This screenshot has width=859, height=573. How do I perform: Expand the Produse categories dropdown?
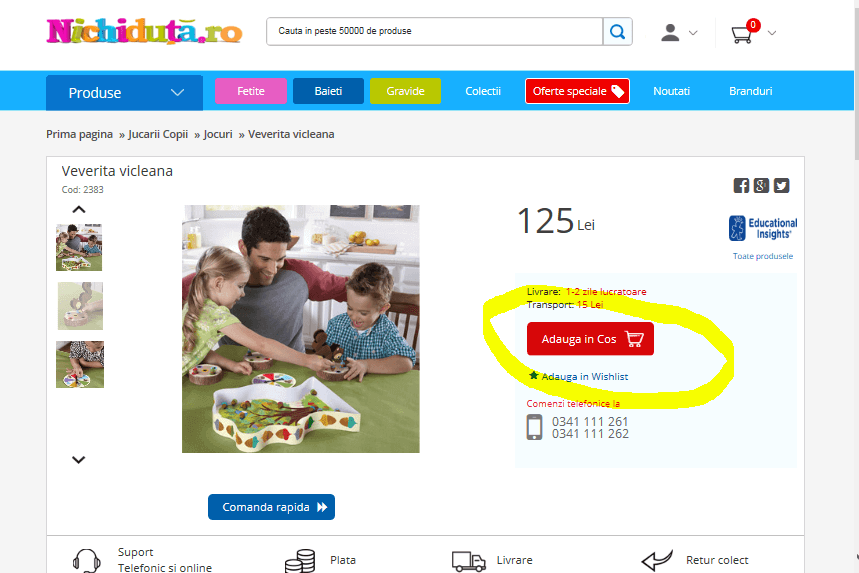point(124,93)
